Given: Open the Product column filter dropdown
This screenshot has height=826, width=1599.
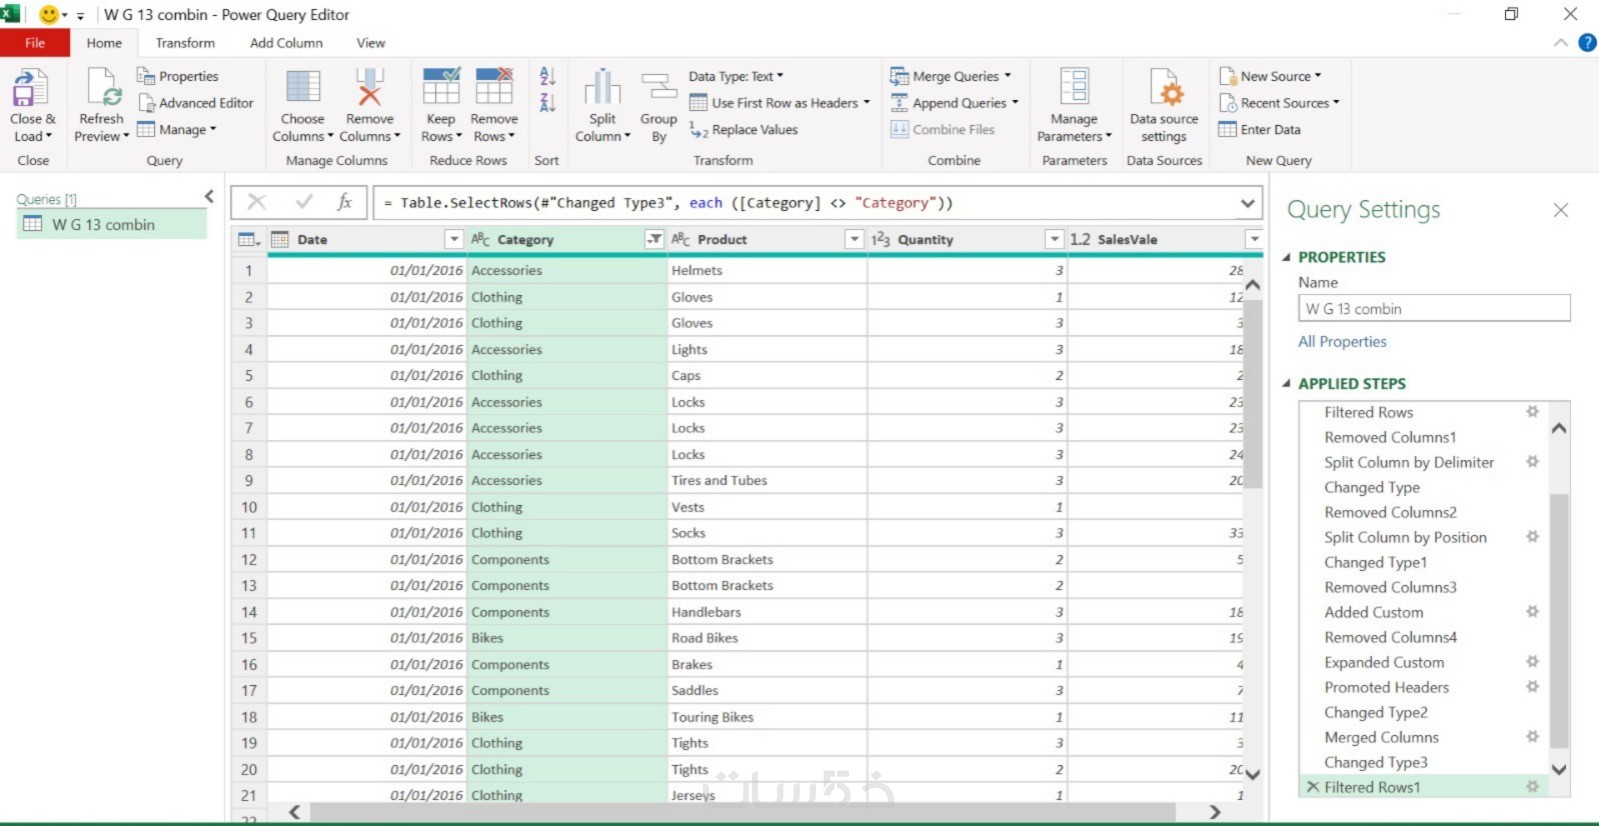Looking at the screenshot, I should [x=854, y=239].
